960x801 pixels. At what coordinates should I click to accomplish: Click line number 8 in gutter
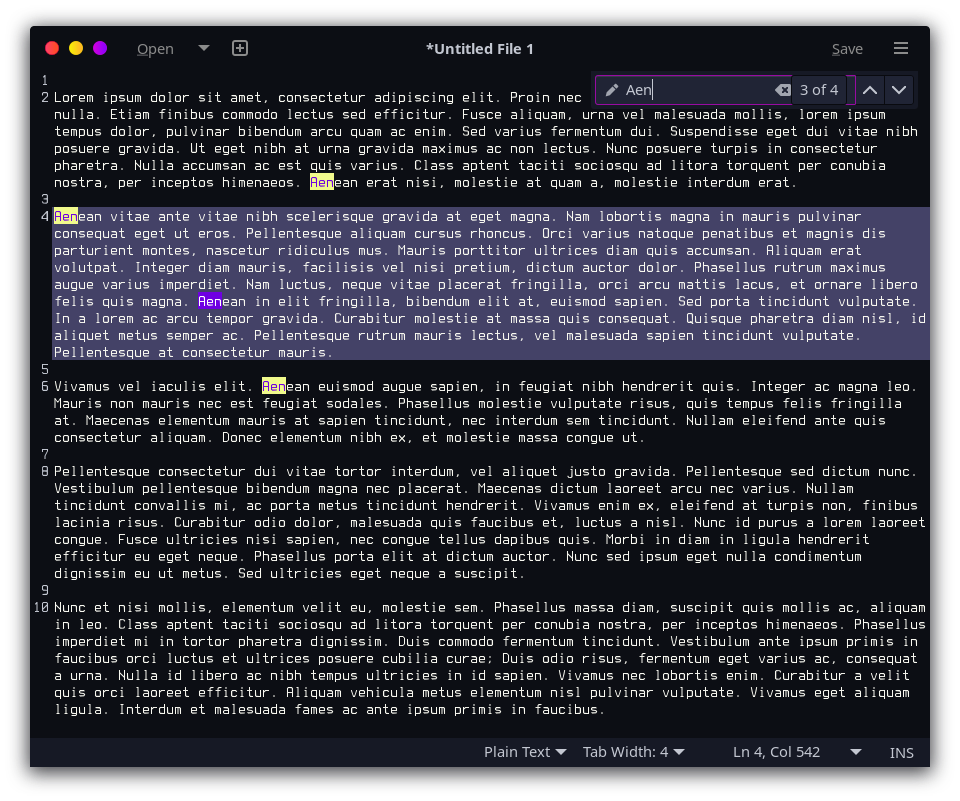point(45,472)
